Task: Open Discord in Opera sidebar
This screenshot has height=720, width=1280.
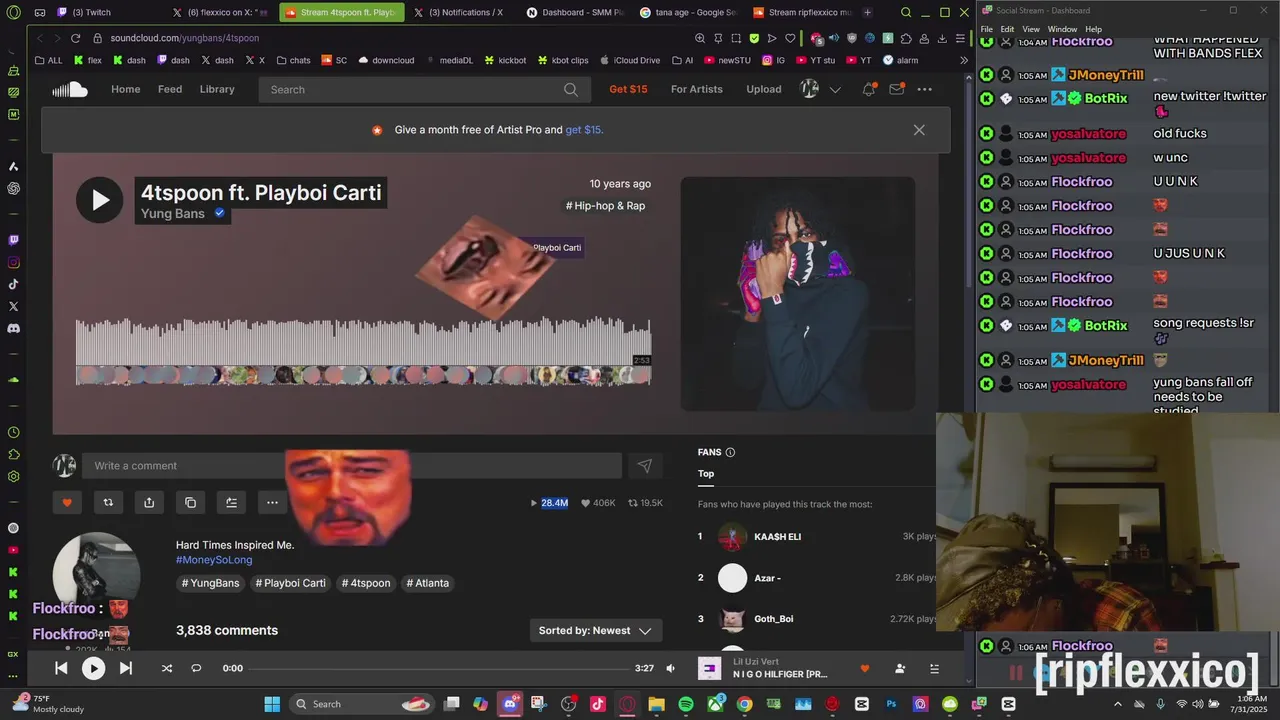Action: click(13, 328)
